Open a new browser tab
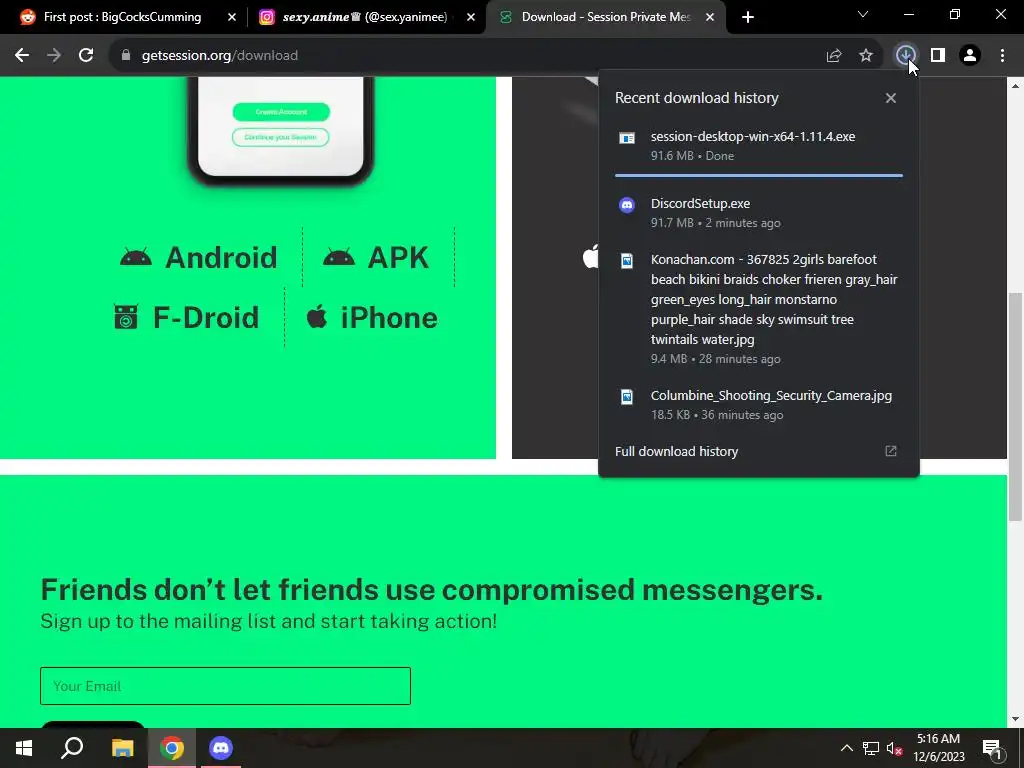 click(x=748, y=17)
